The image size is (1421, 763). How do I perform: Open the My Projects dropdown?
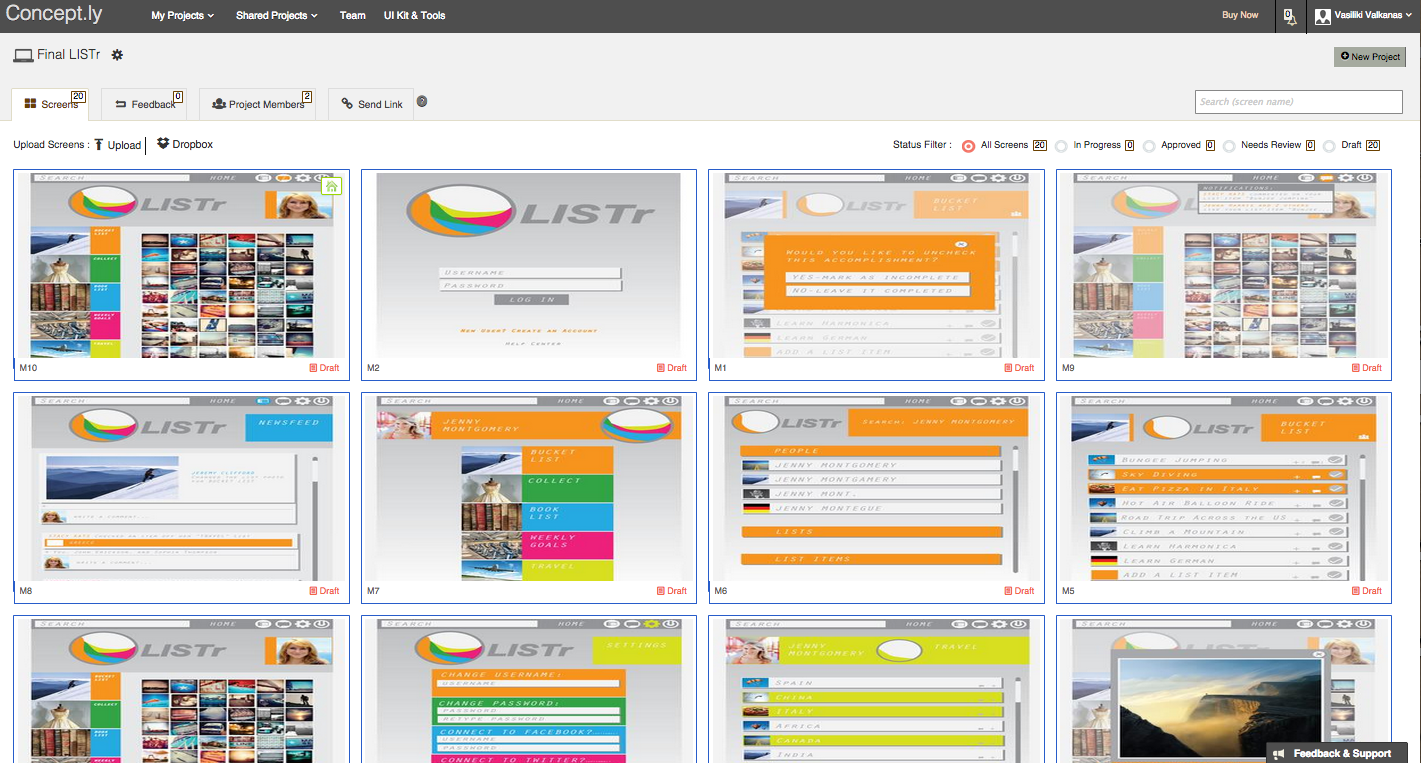click(x=182, y=15)
